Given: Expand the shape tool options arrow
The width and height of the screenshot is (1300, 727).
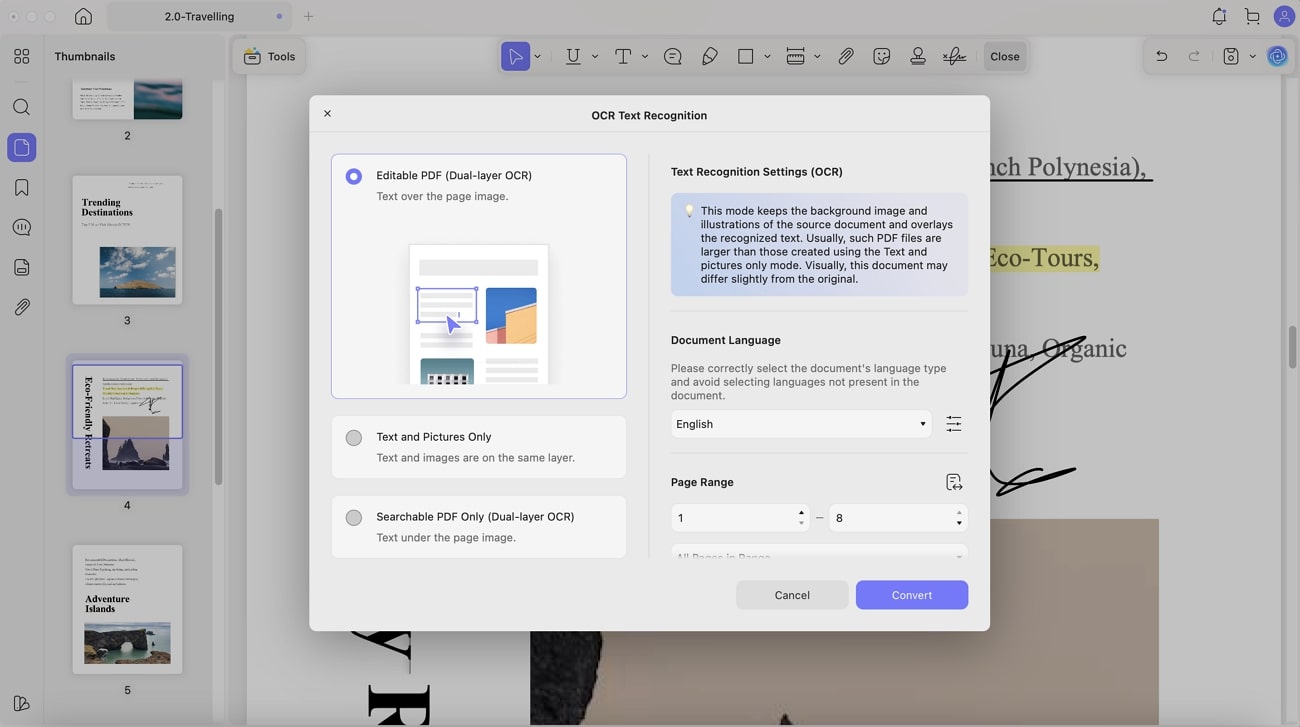Looking at the screenshot, I should (x=767, y=57).
